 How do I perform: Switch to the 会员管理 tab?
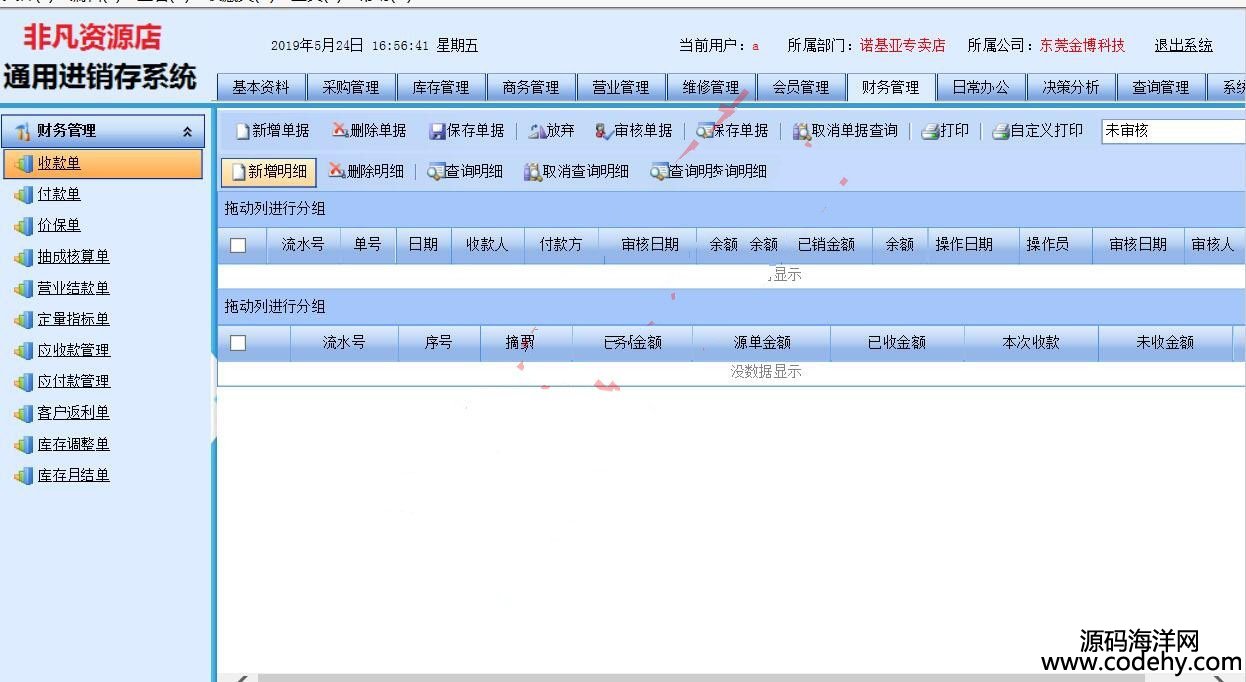coord(801,87)
